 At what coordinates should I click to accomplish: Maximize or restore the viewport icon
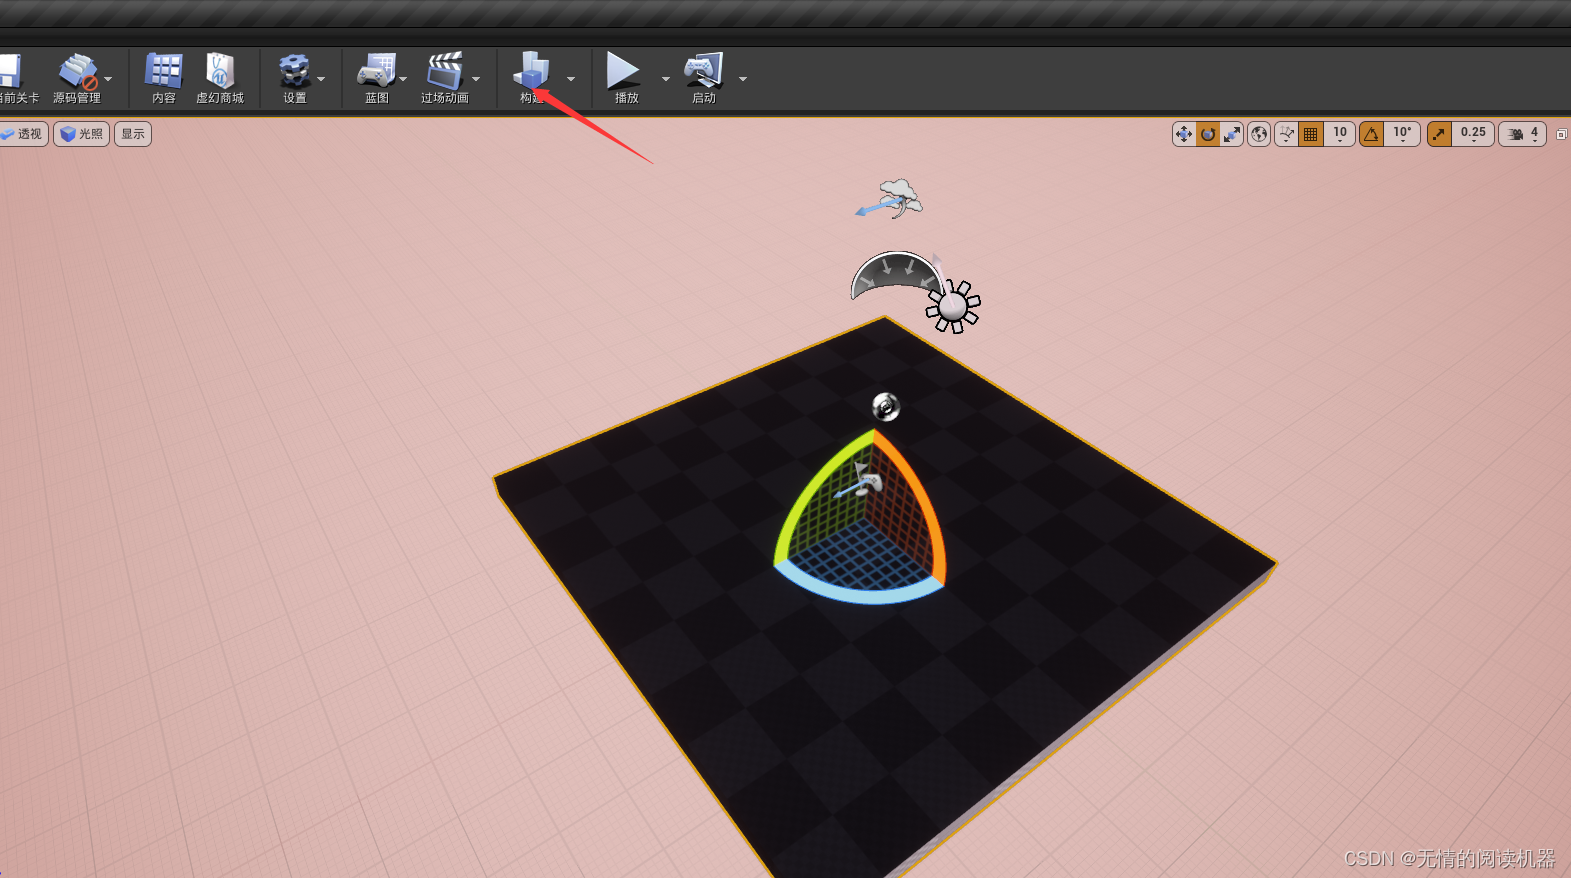1561,134
